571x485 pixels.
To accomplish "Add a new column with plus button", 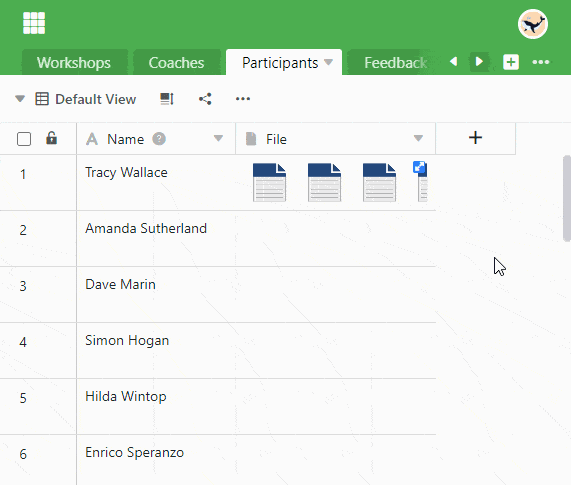I will click(476, 138).
